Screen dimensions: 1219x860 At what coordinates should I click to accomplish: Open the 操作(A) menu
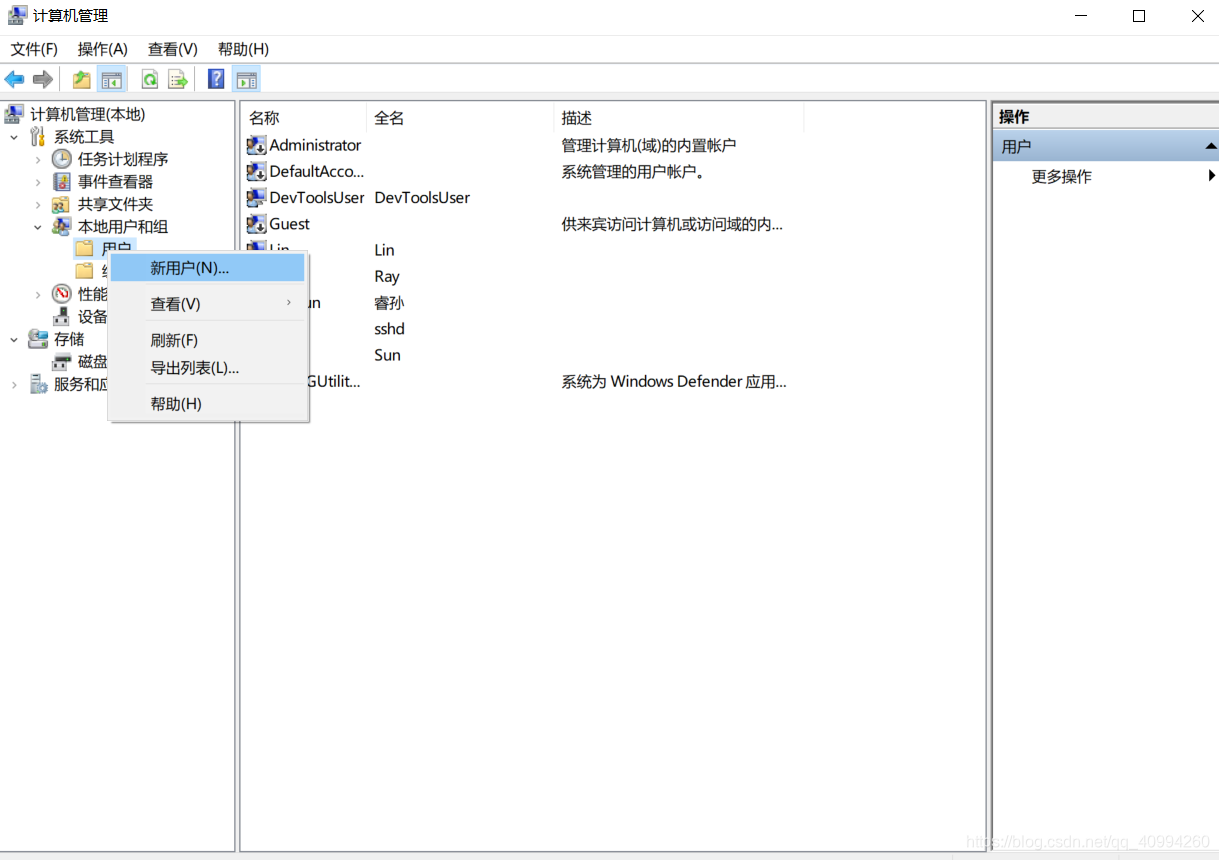coord(103,49)
